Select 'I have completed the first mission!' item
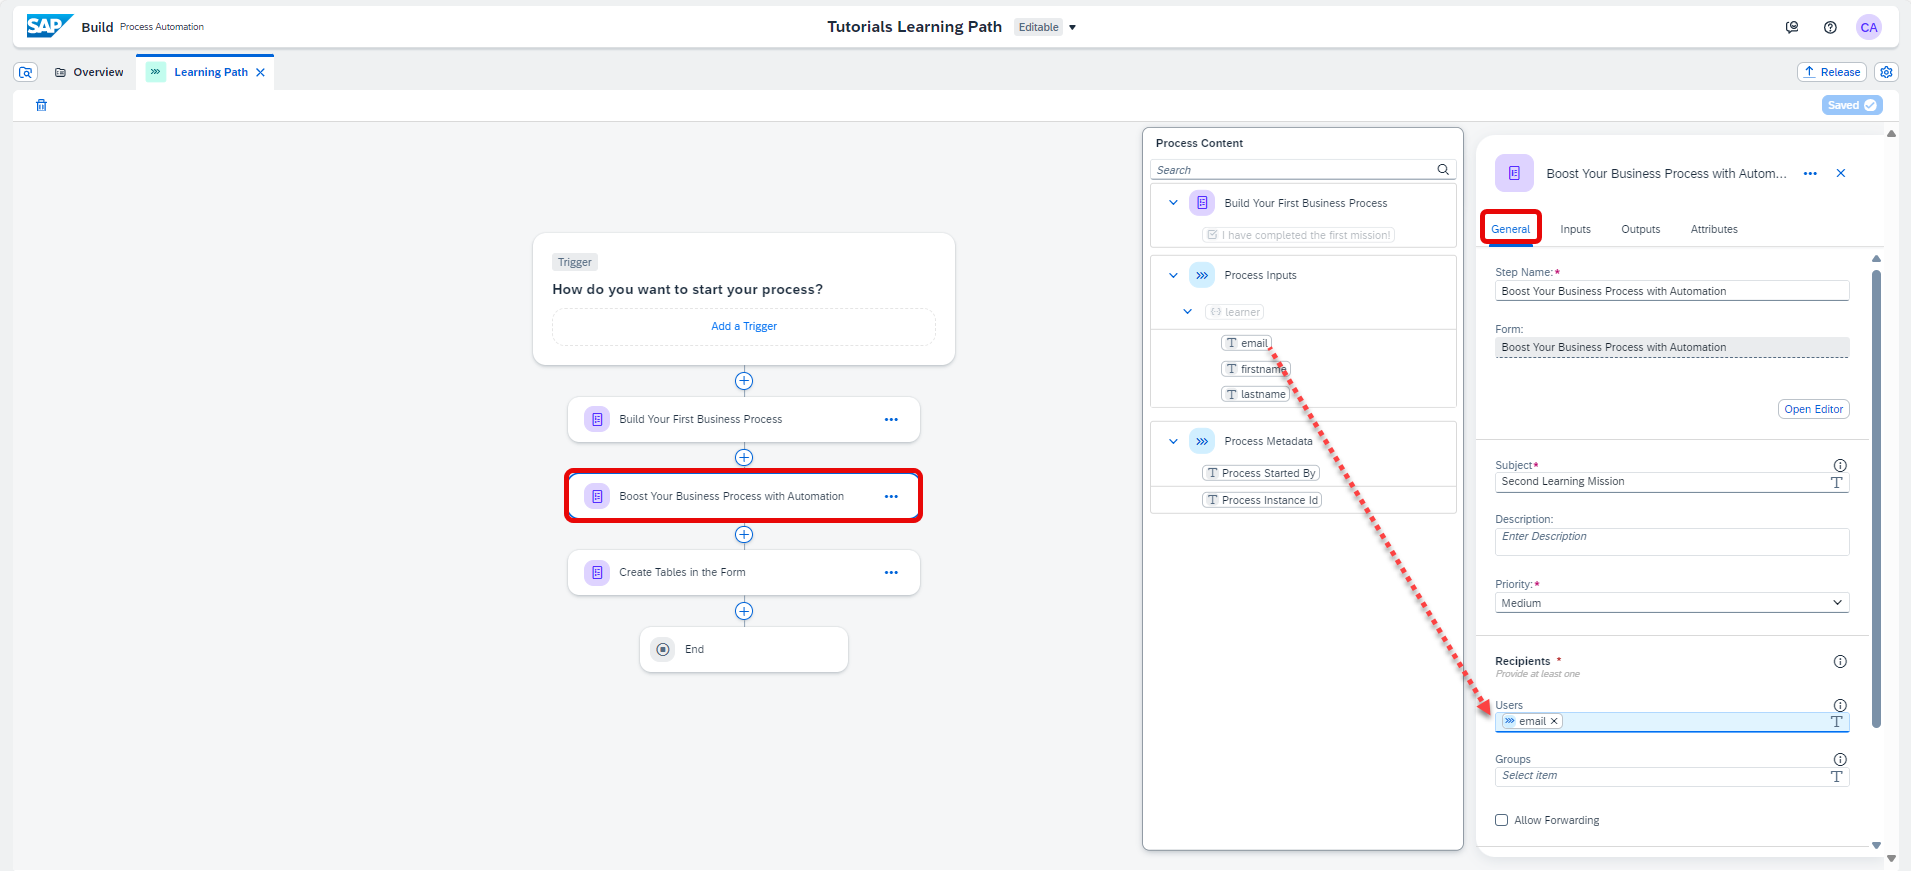Image resolution: width=1911 pixels, height=871 pixels. tap(1298, 235)
